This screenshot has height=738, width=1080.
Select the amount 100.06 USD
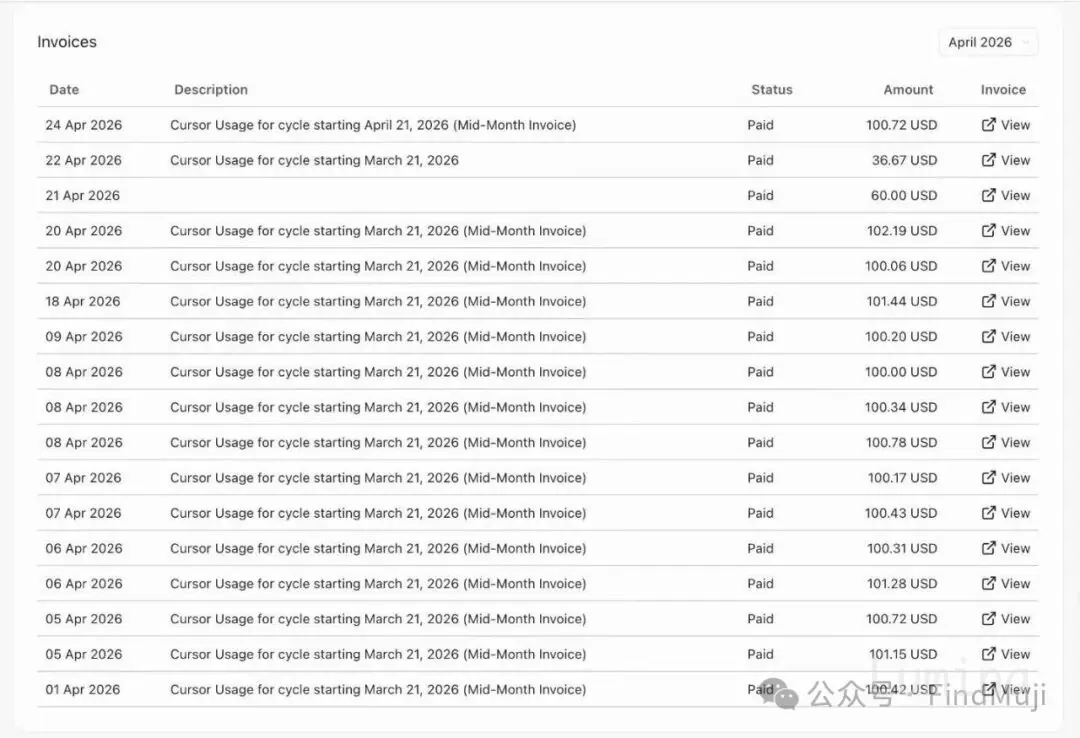[901, 265]
